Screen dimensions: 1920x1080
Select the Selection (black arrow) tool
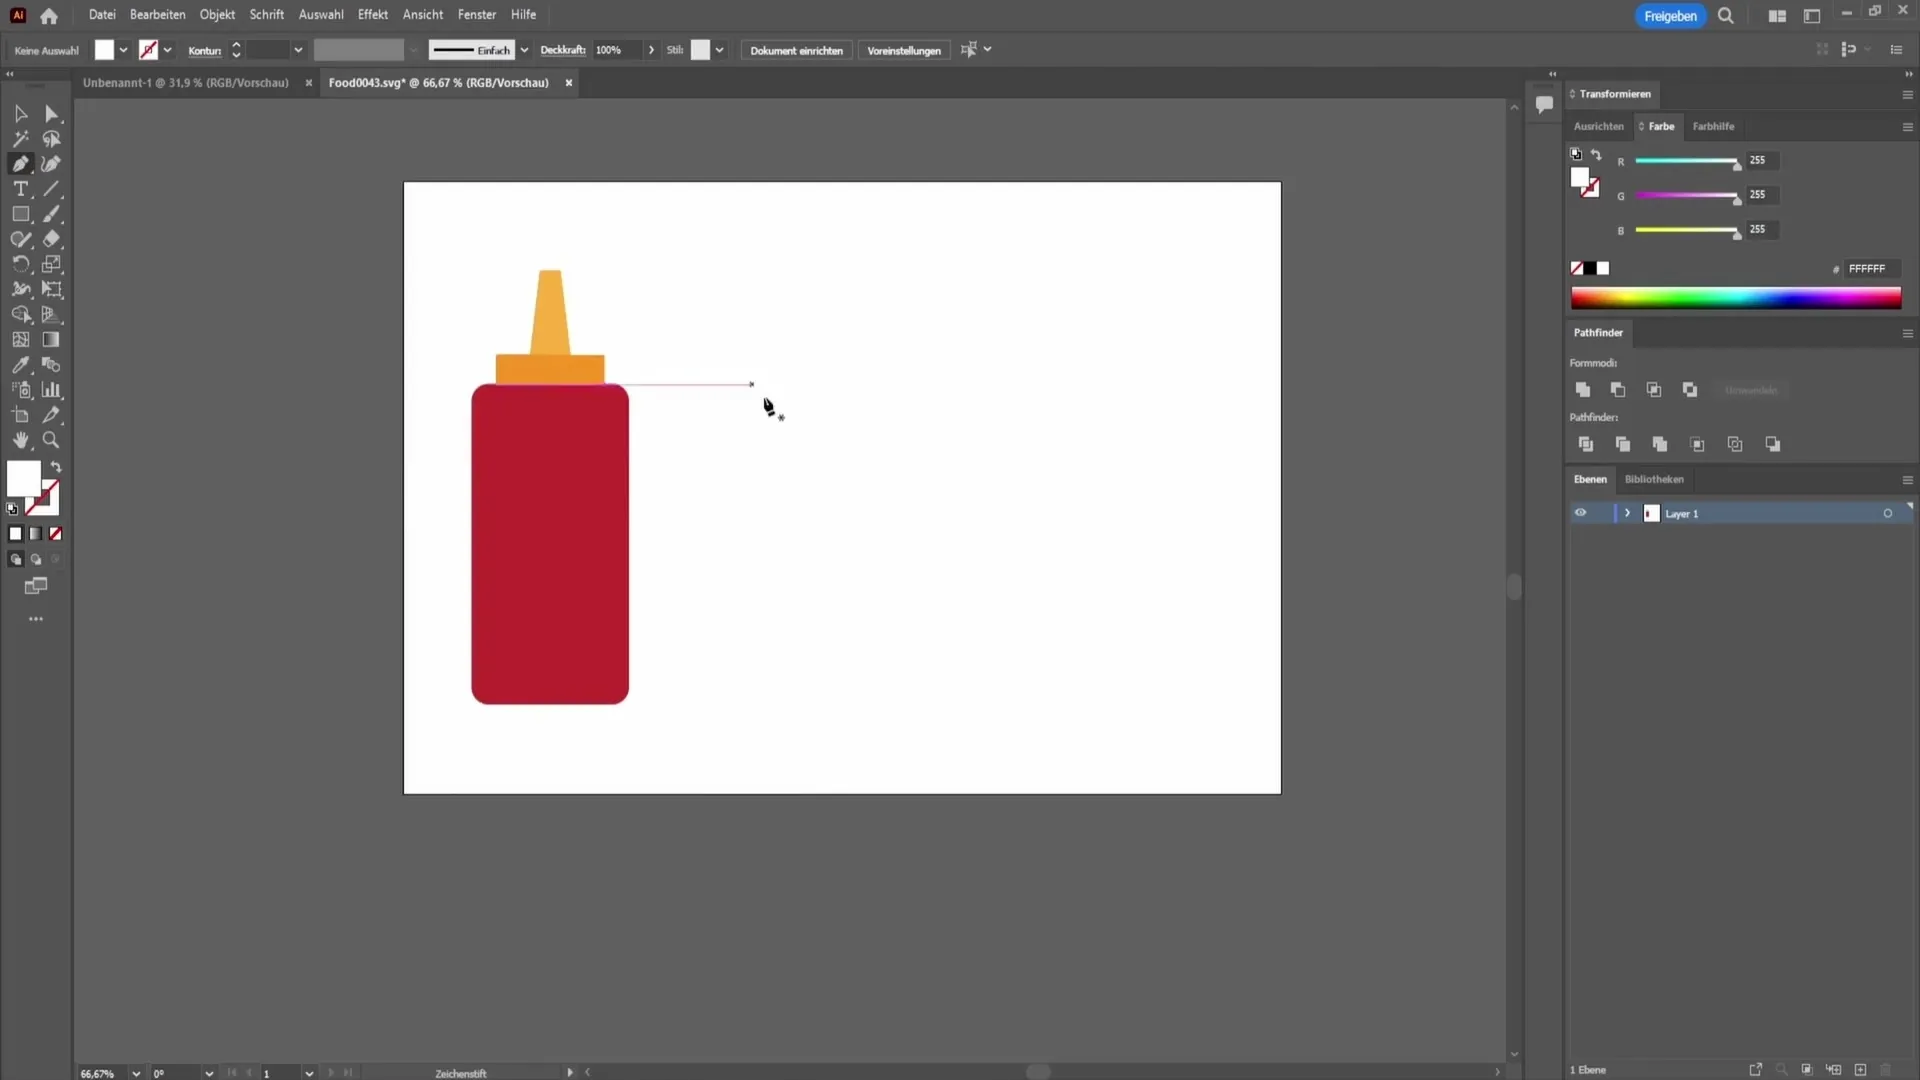point(20,114)
